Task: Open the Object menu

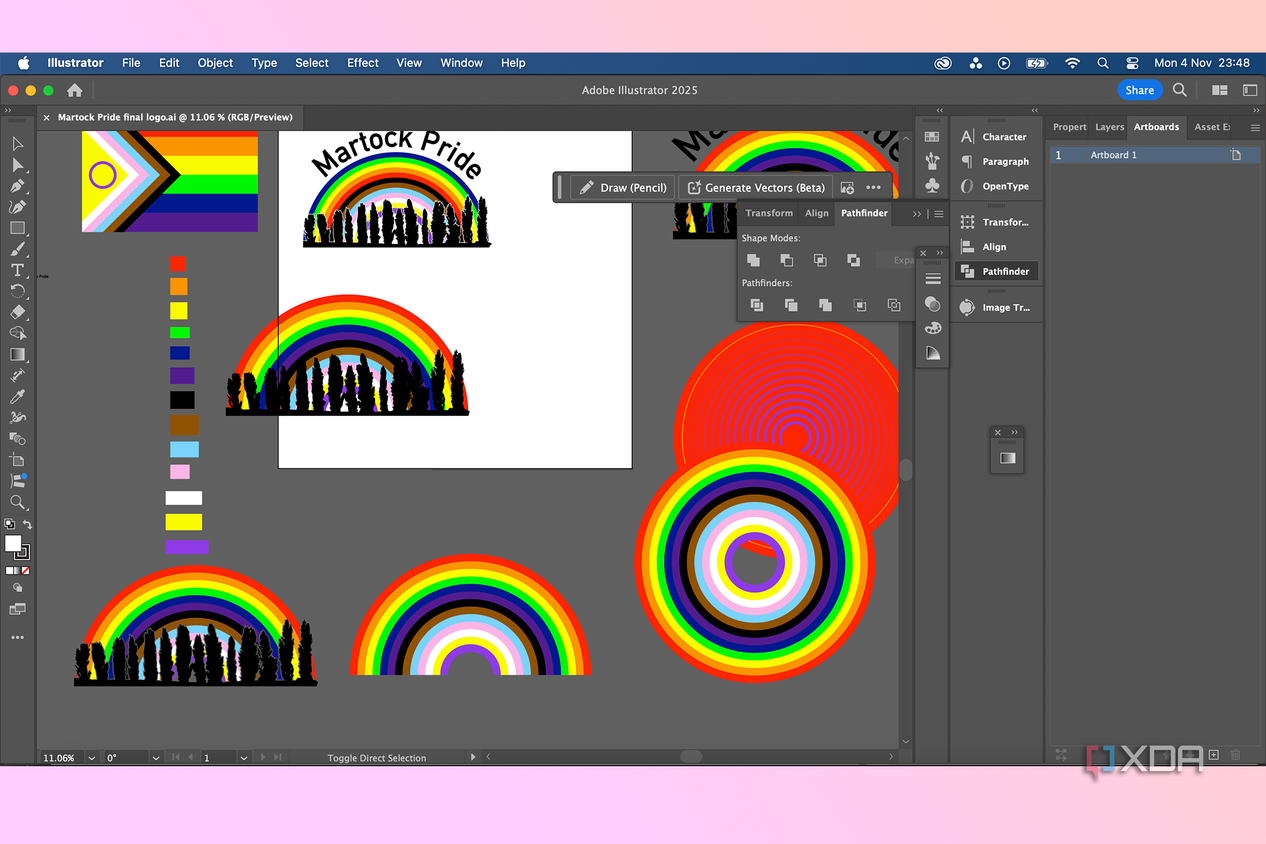Action: click(215, 63)
